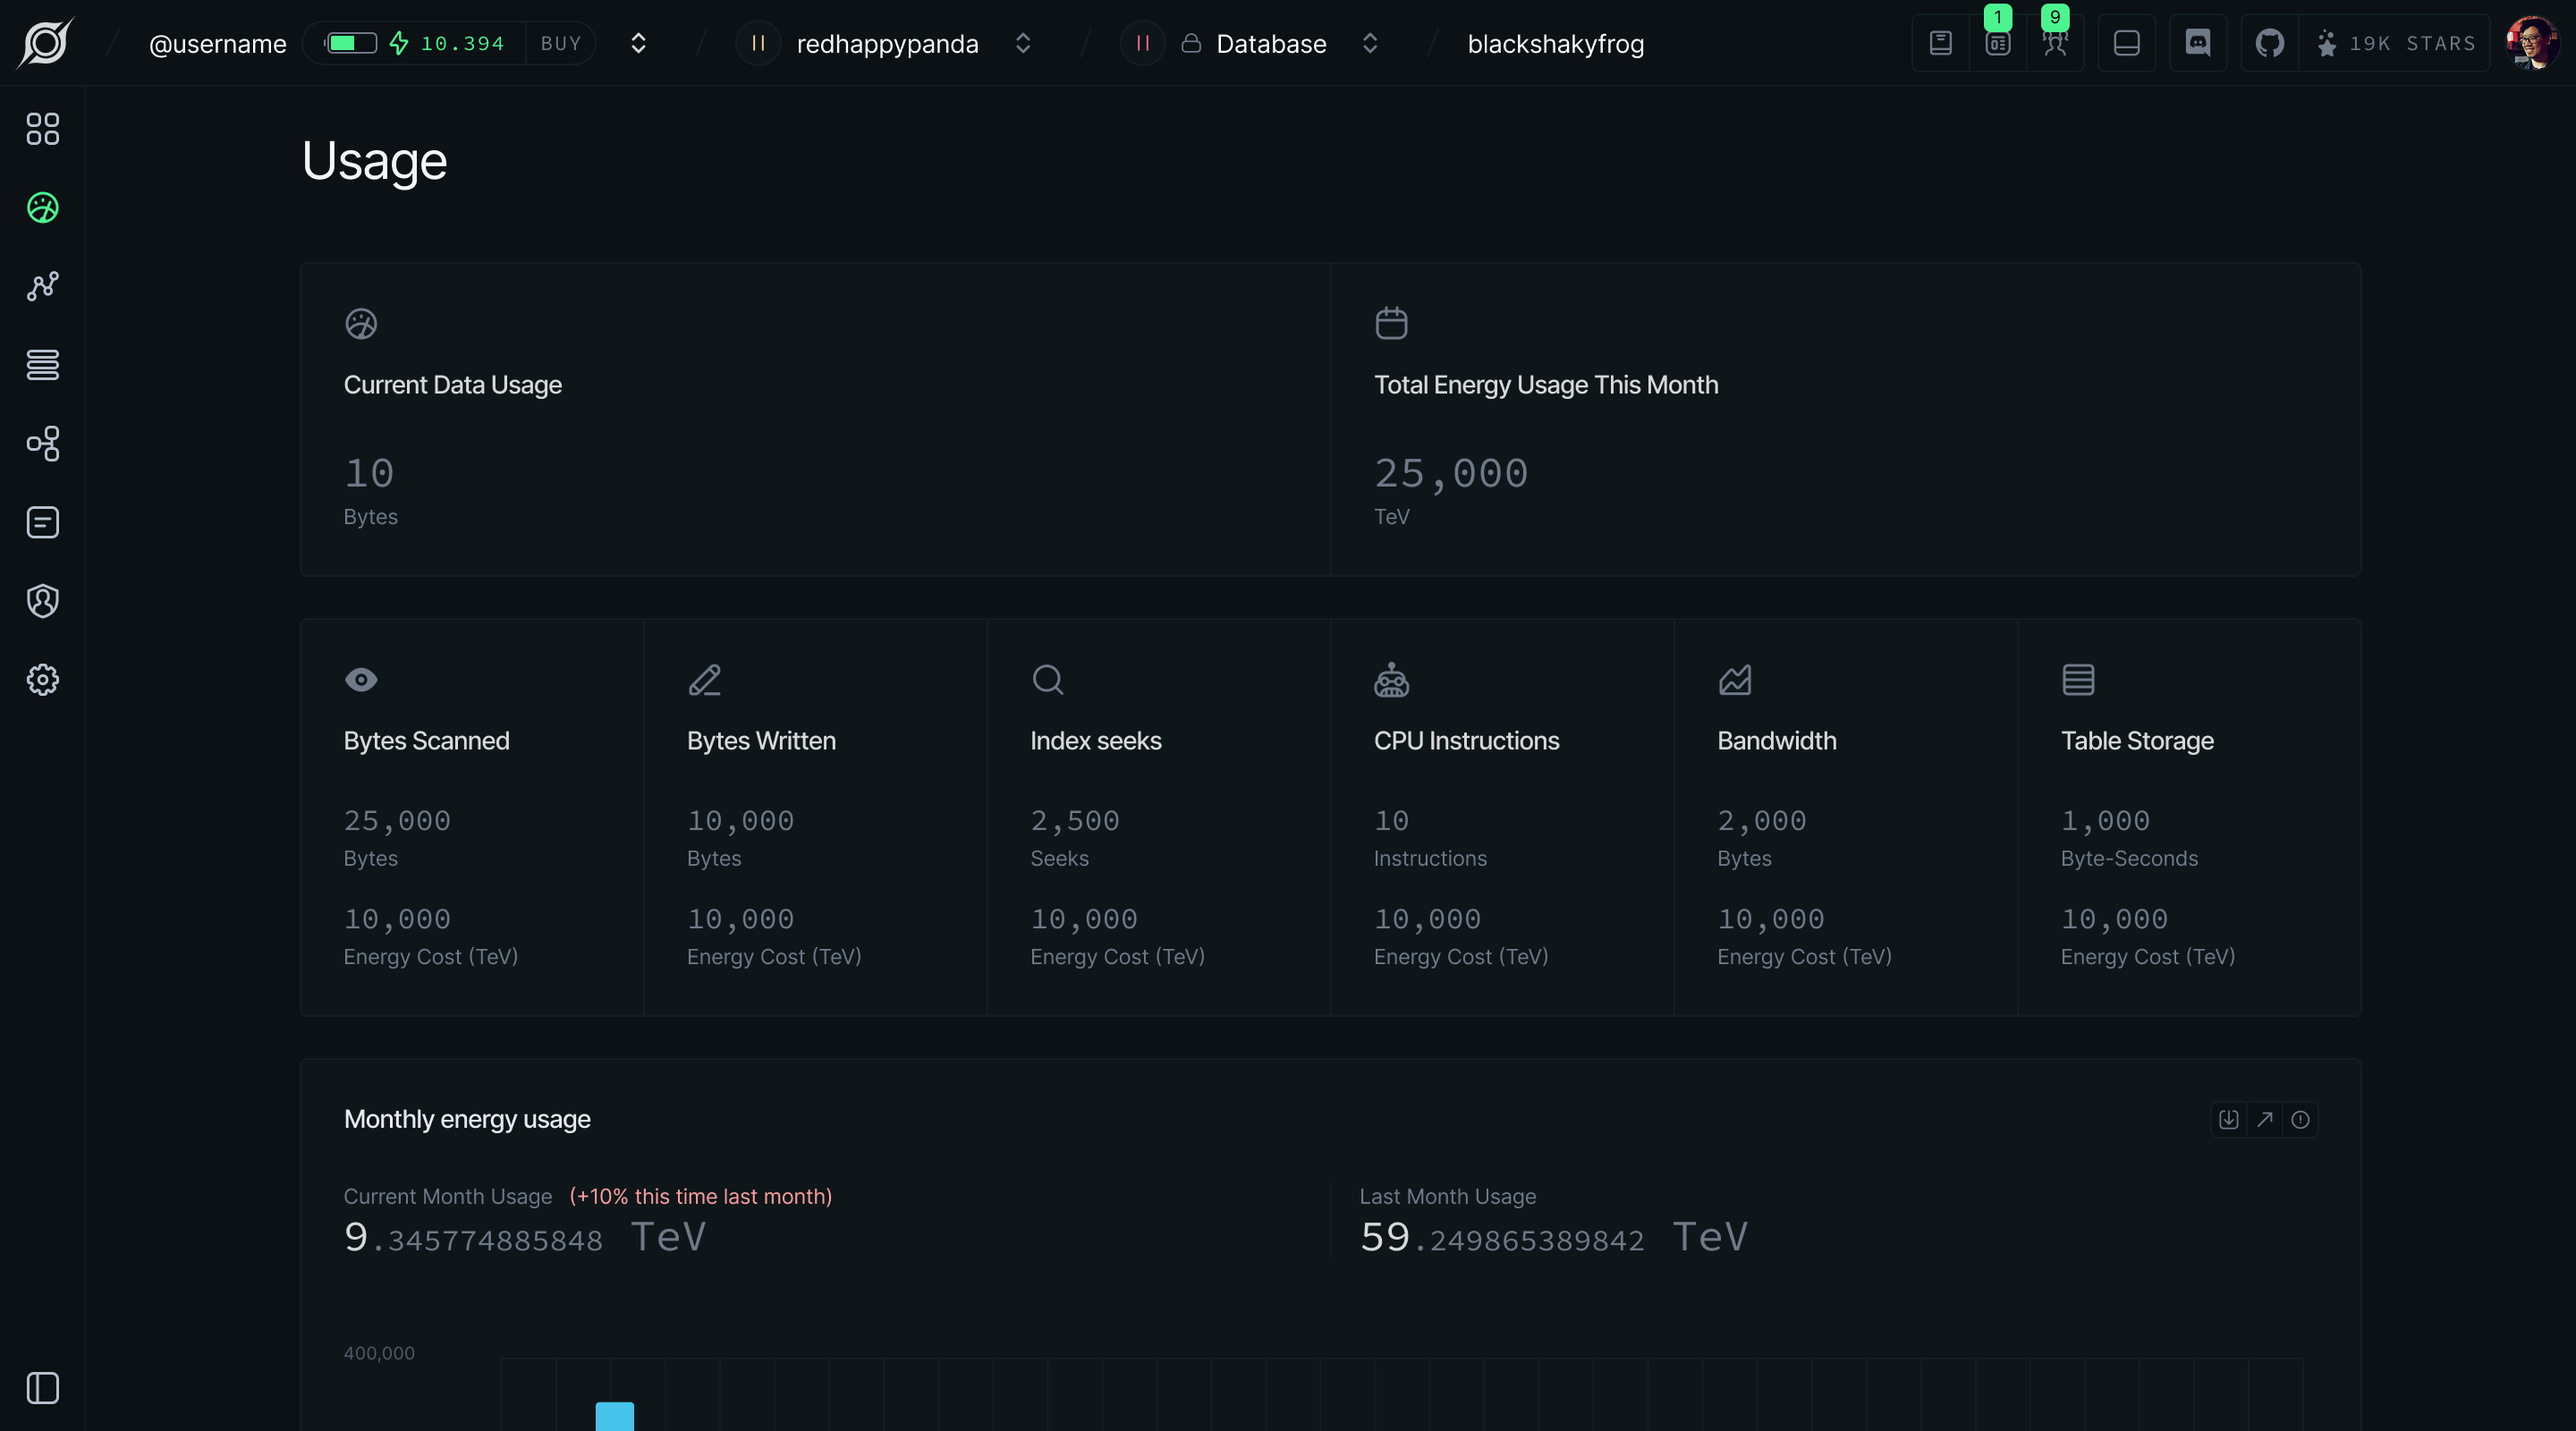This screenshot has width=2576, height=1431.
Task: Click the 19K STARS button
Action: [x=2395, y=43]
